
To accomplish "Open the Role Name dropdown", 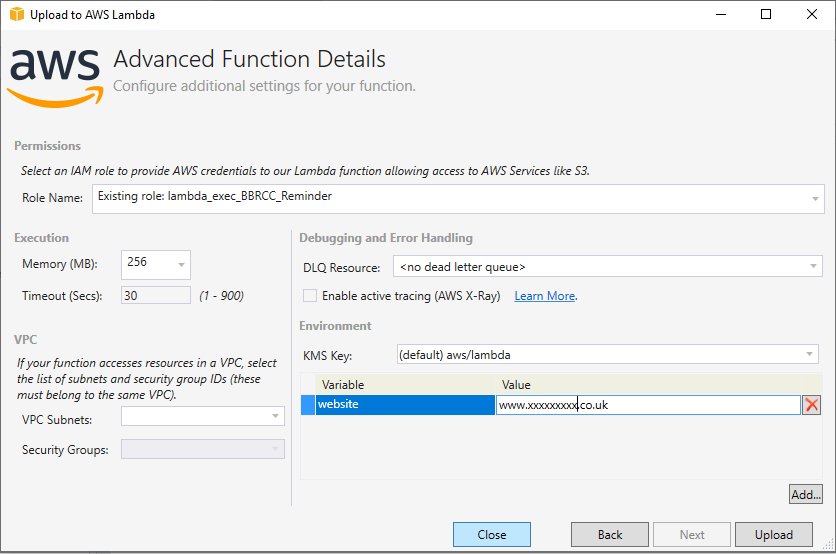I will 458,199.
